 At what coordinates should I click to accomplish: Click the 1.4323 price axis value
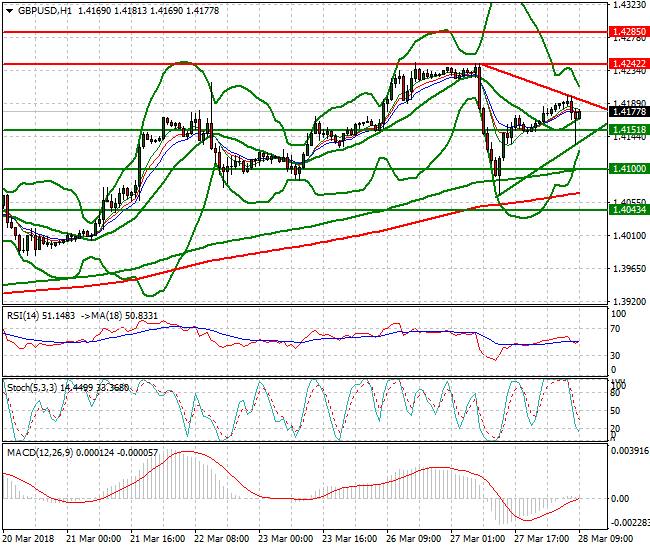click(x=627, y=5)
